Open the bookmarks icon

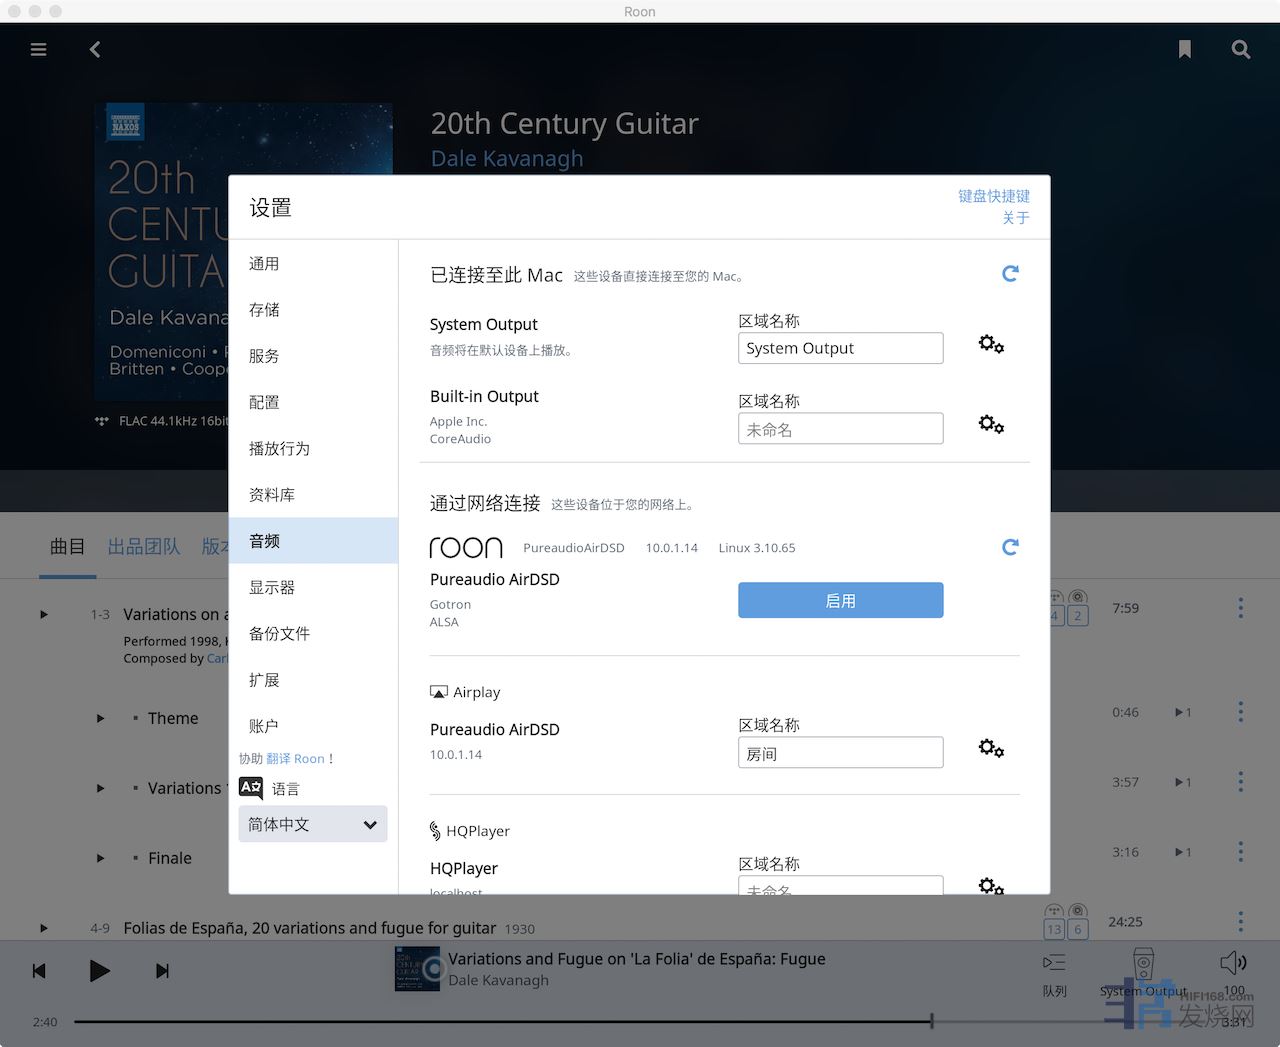pos(1185,49)
